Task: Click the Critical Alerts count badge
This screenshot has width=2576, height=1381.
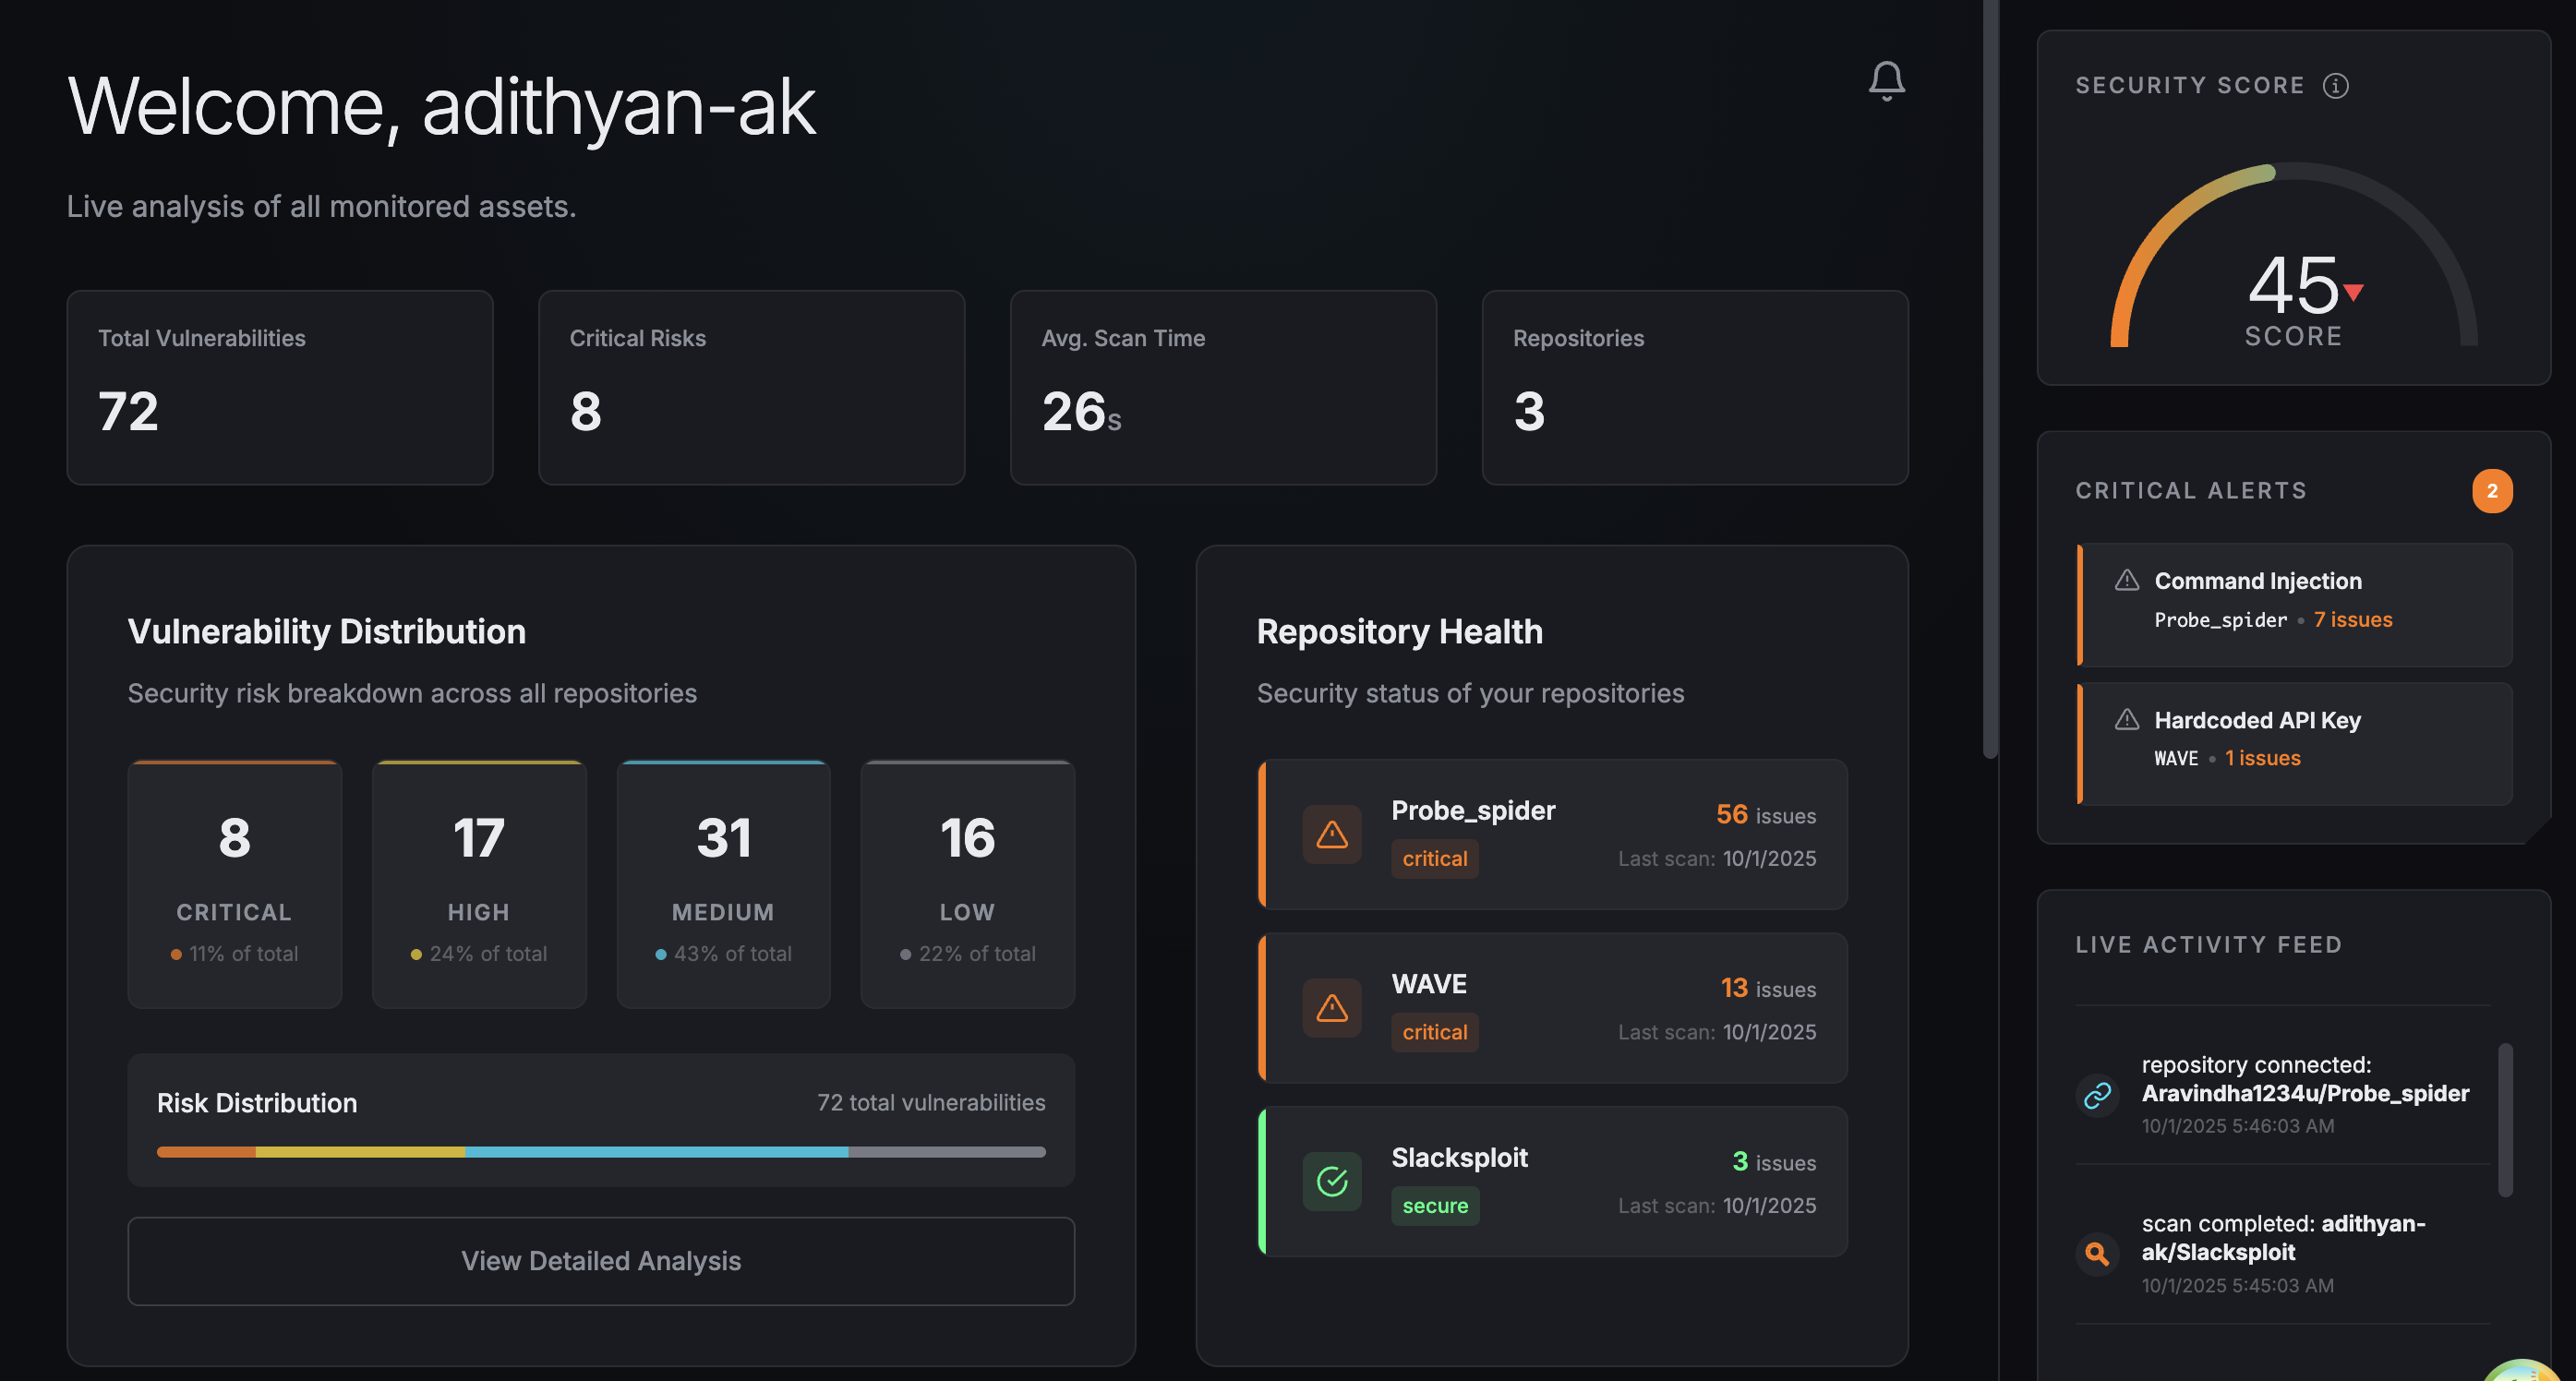Action: 2491,491
